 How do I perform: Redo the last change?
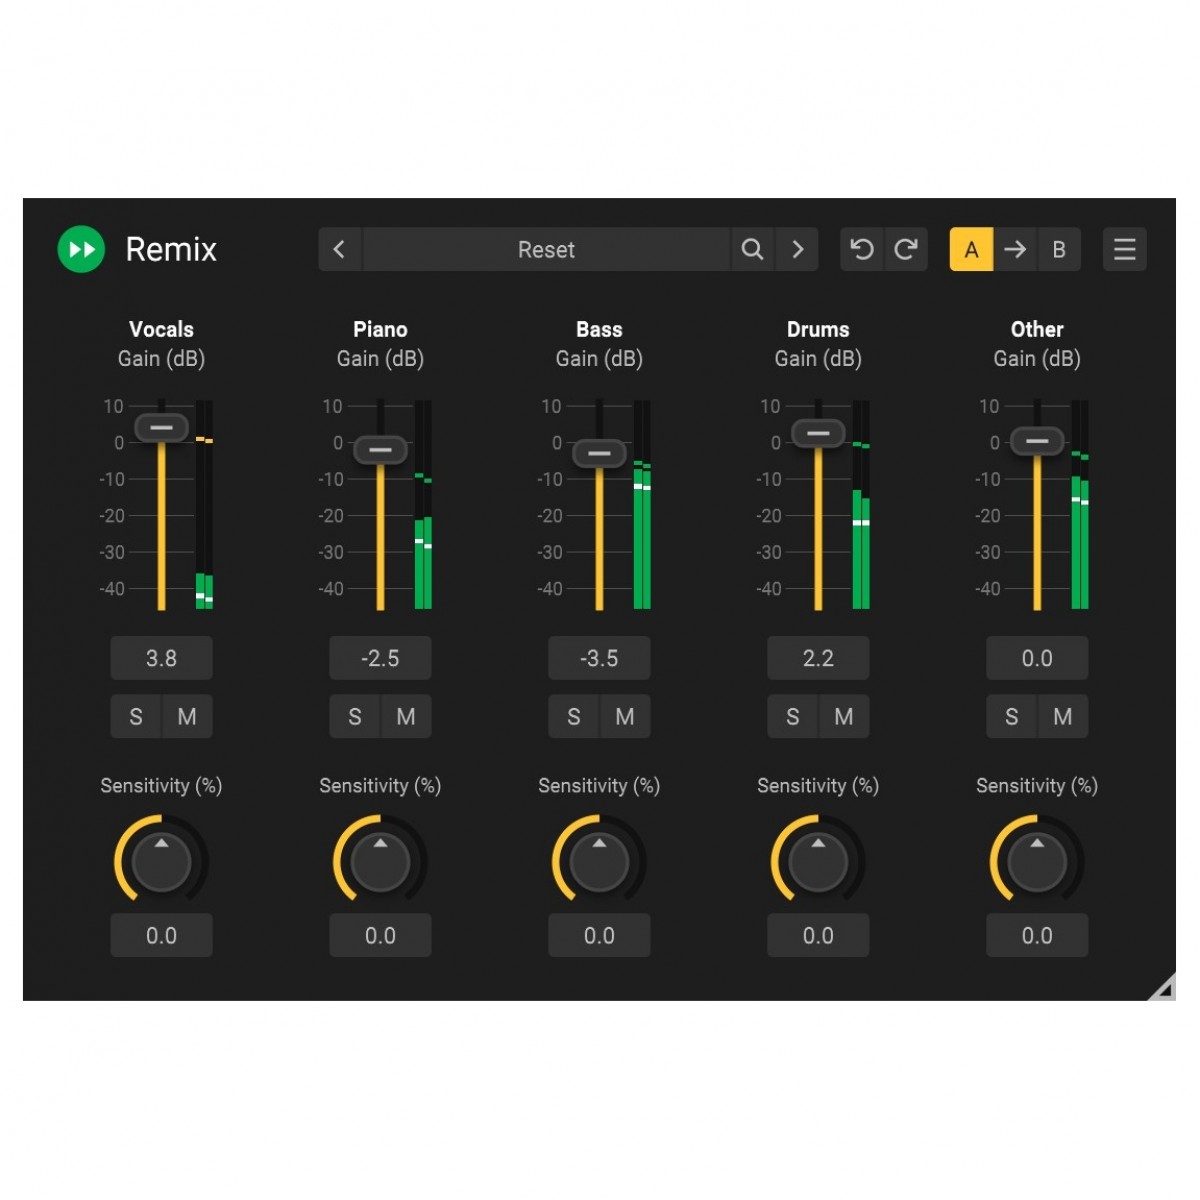click(x=906, y=249)
